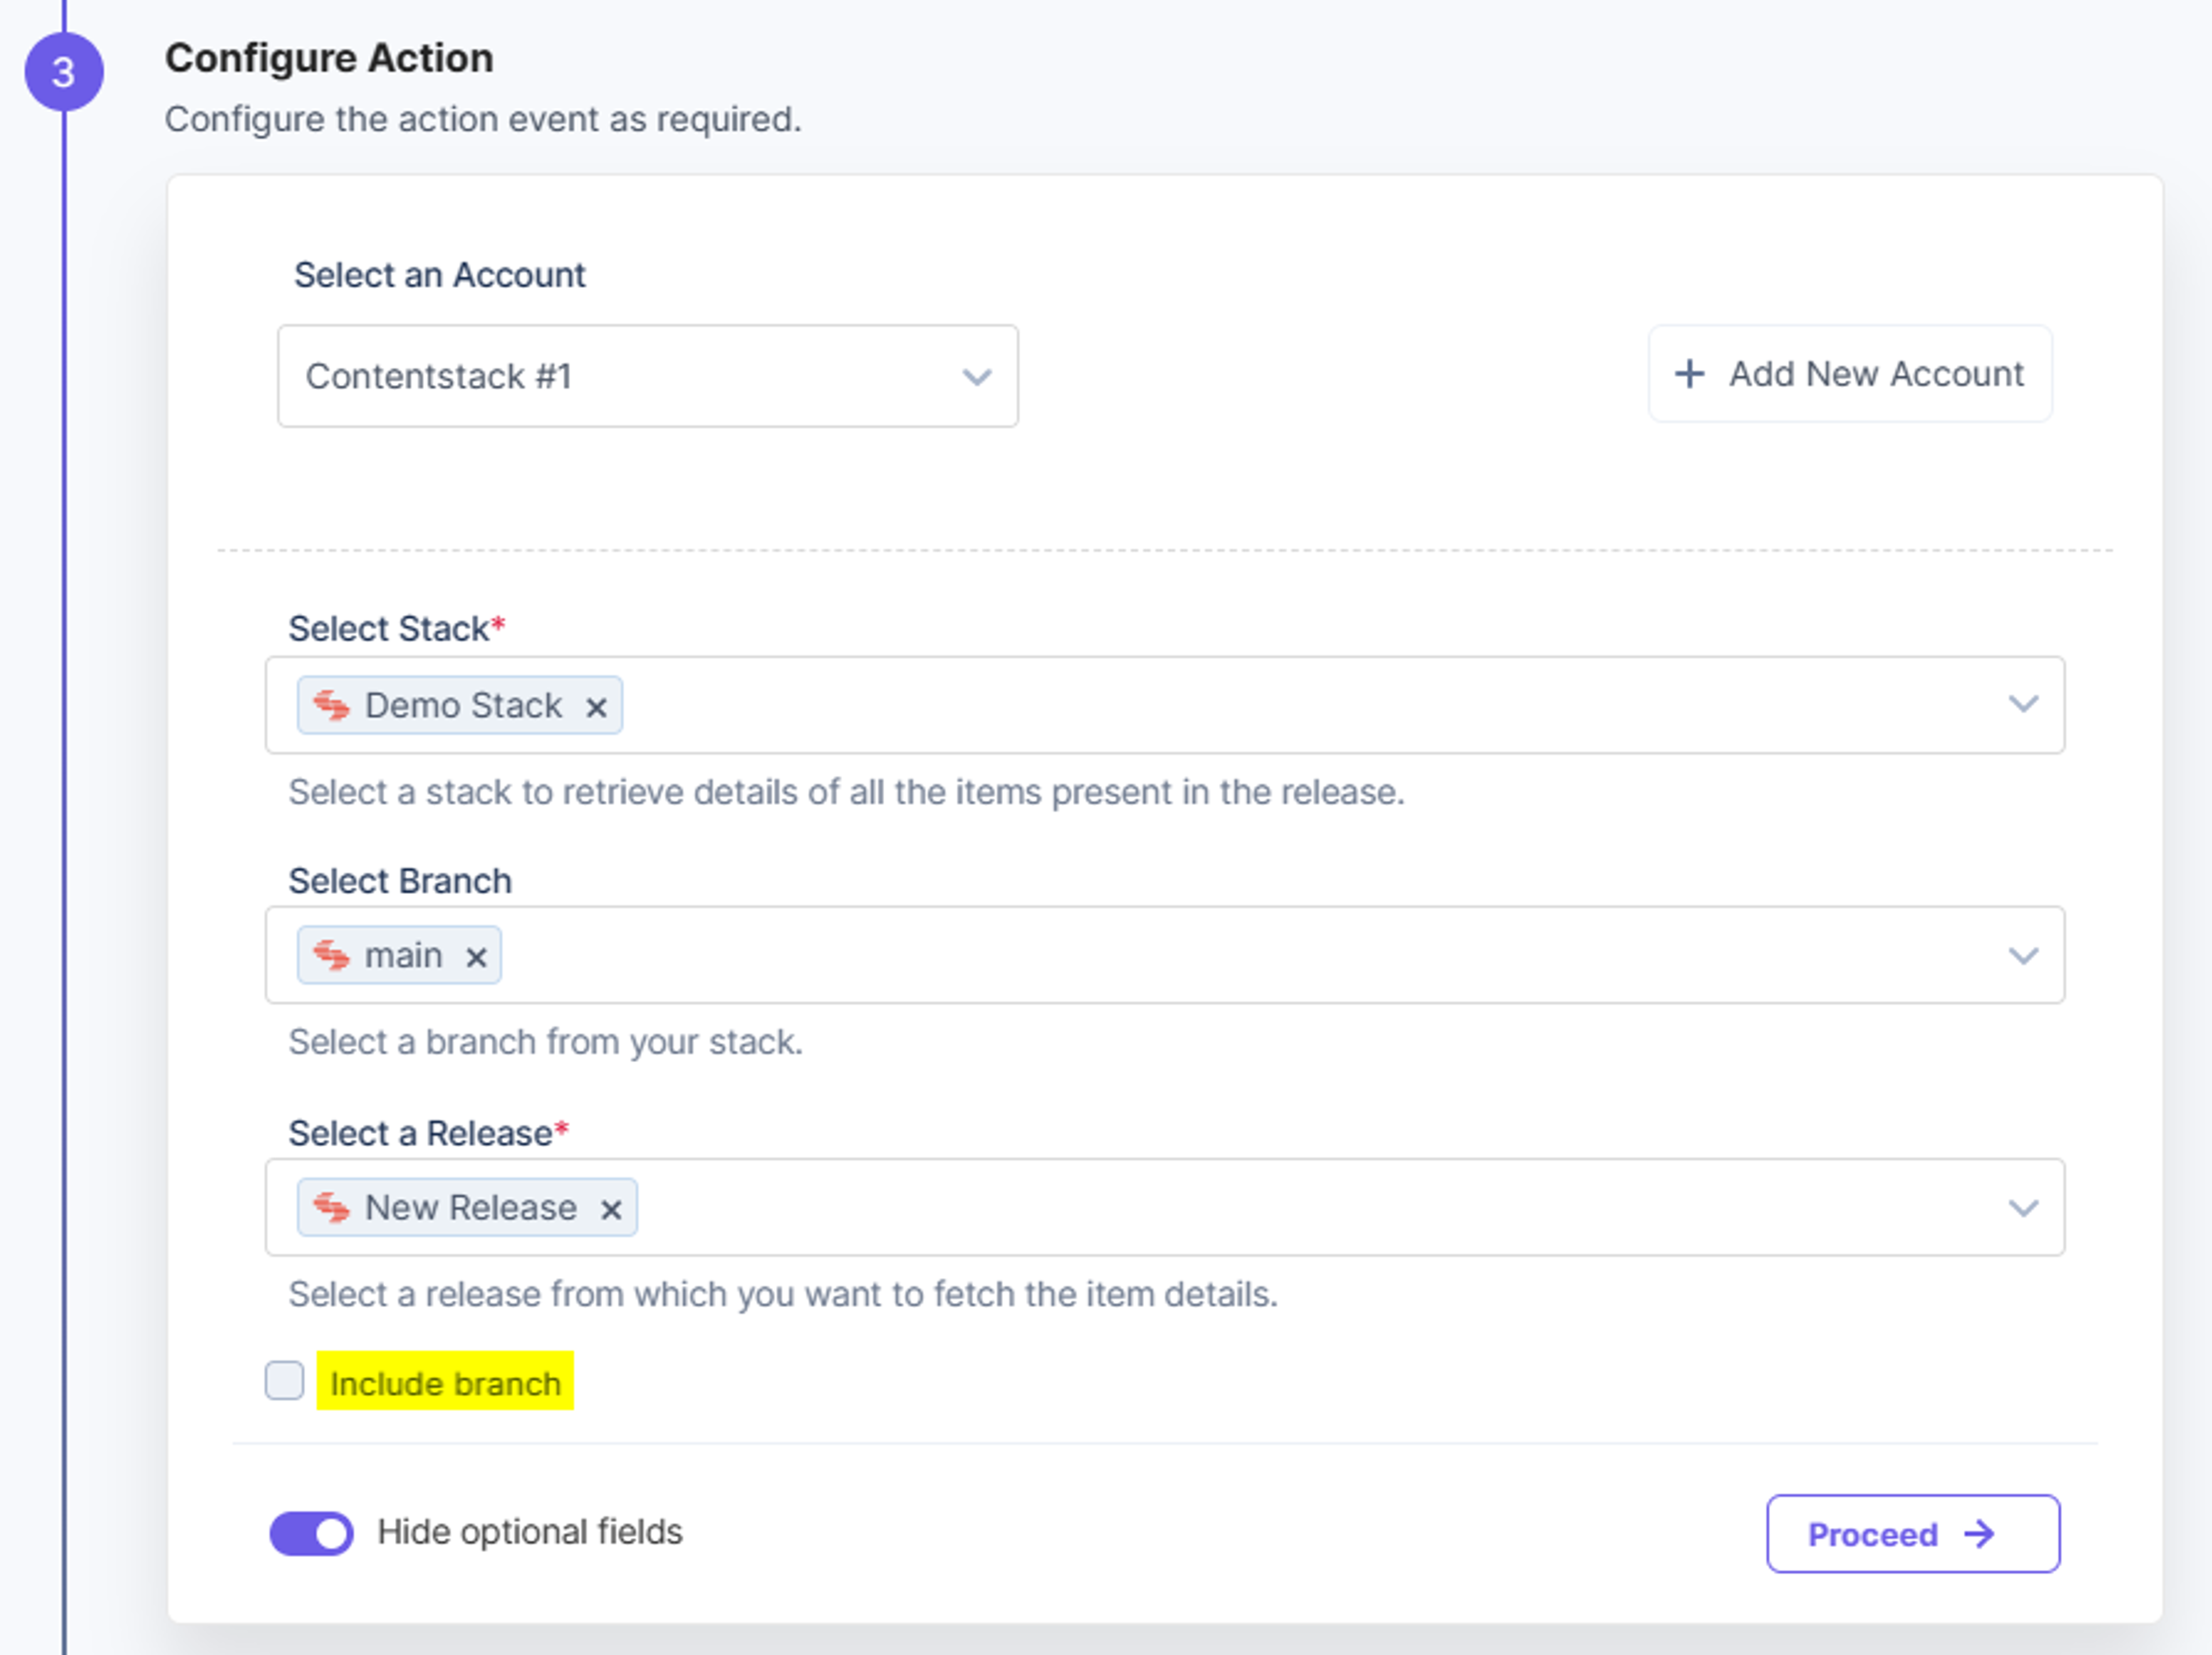Open the Select an Account dropdown
2212x1655 pixels.
[x=648, y=376]
